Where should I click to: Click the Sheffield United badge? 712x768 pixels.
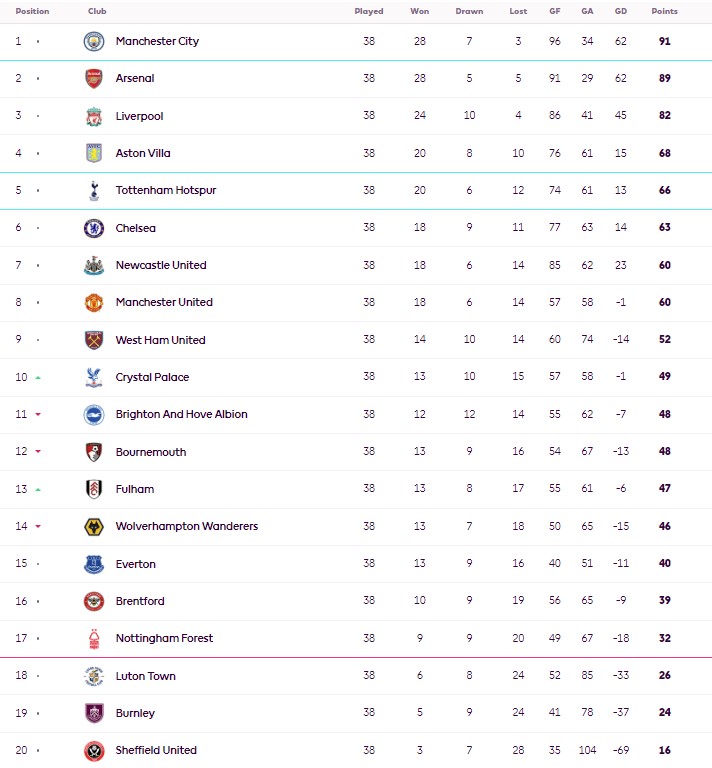(94, 751)
